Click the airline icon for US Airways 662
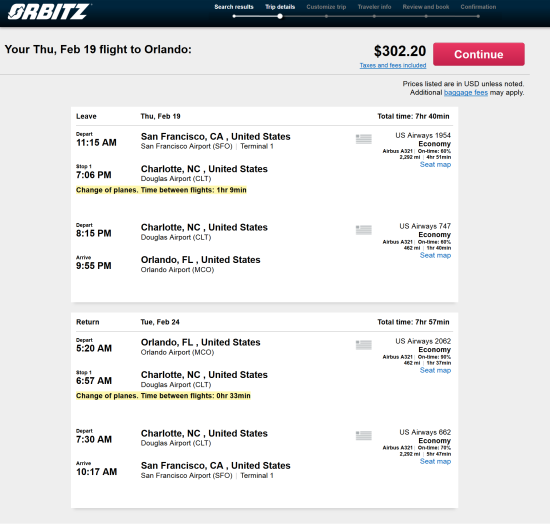550x524 pixels. coord(364,436)
